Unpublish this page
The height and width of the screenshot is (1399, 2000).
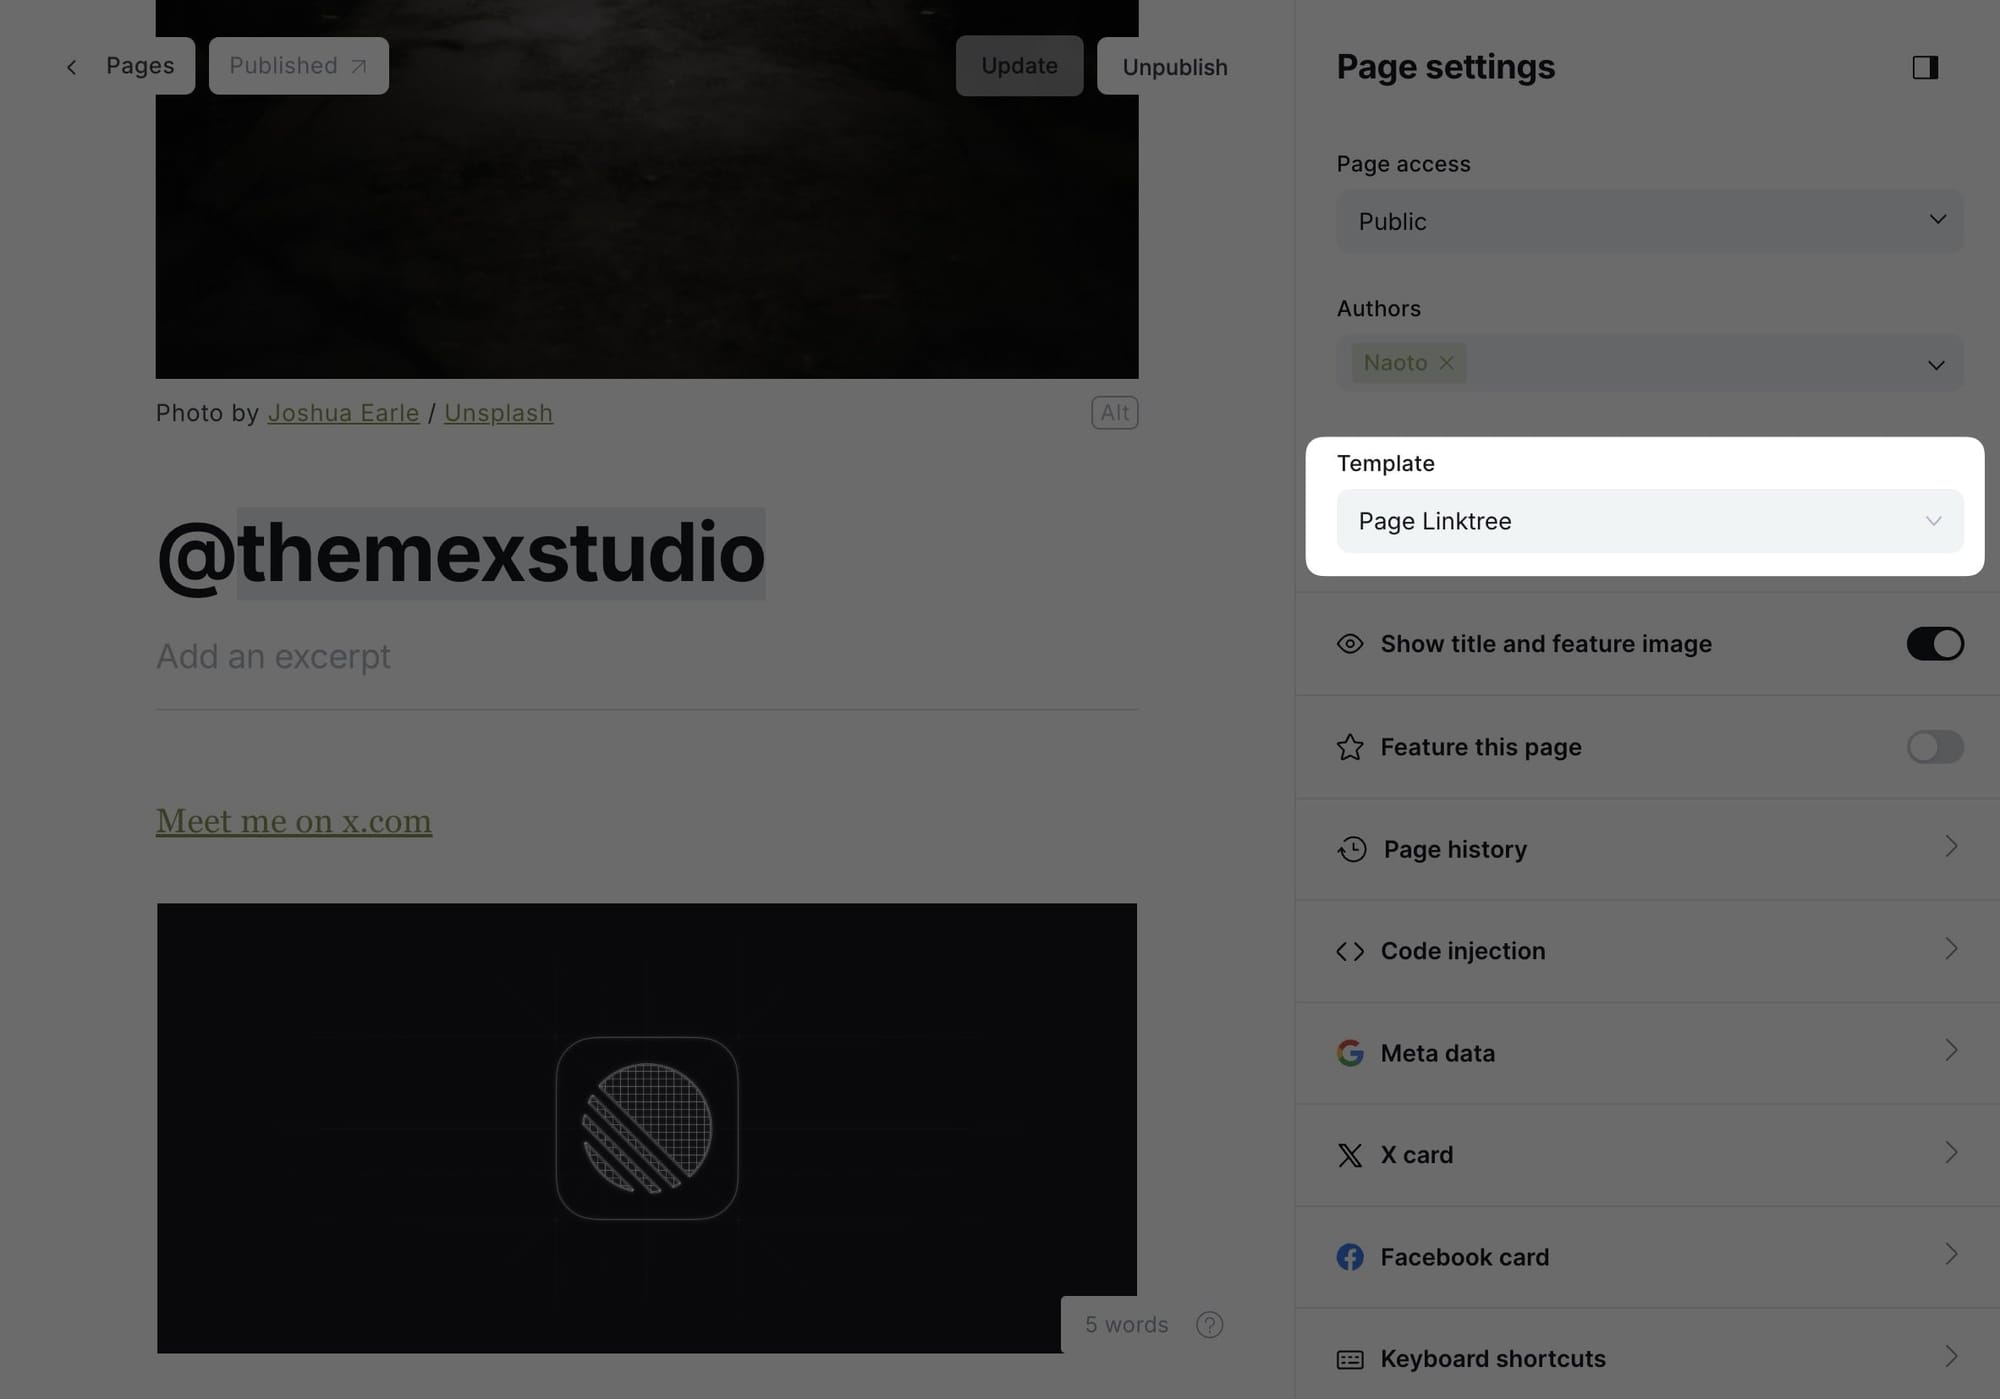coord(1175,67)
